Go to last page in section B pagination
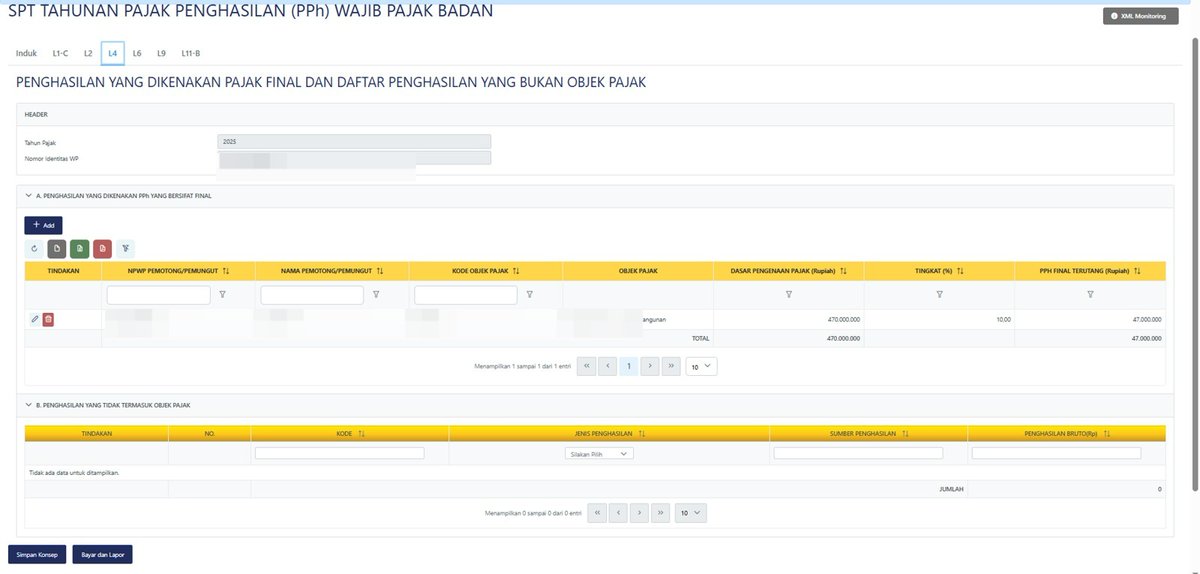 [x=660, y=513]
